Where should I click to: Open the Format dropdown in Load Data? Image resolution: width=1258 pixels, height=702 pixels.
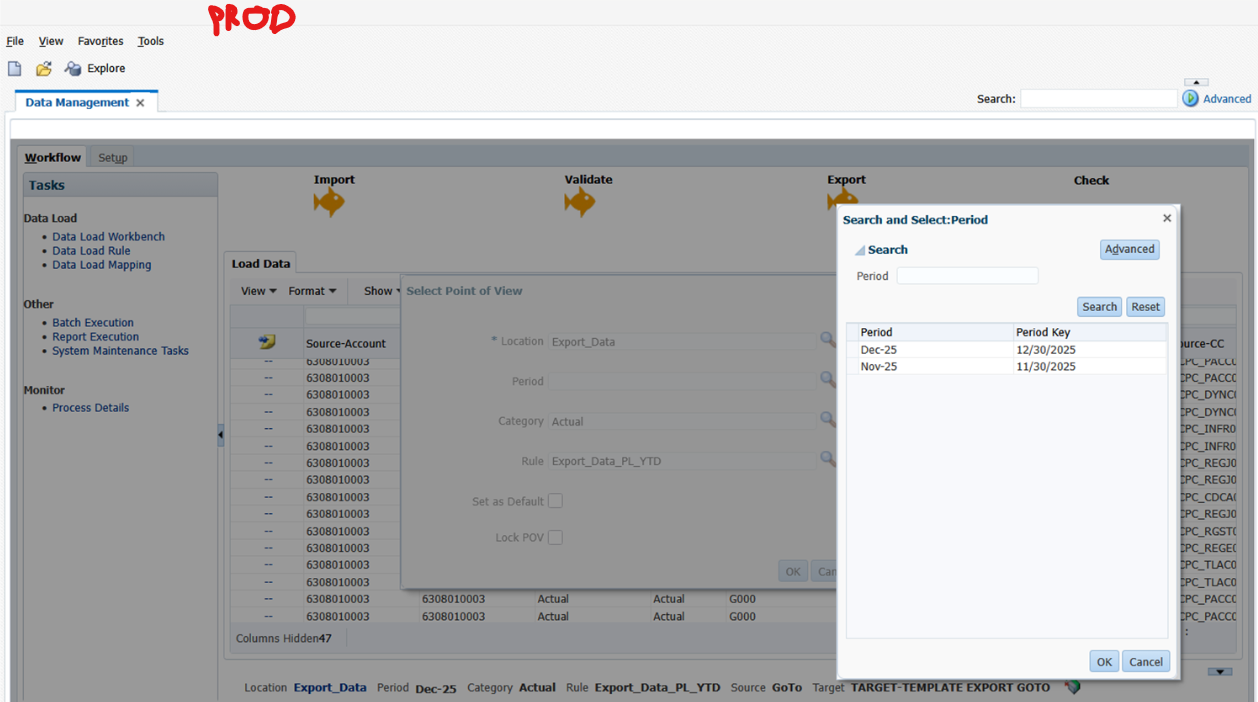tap(312, 291)
